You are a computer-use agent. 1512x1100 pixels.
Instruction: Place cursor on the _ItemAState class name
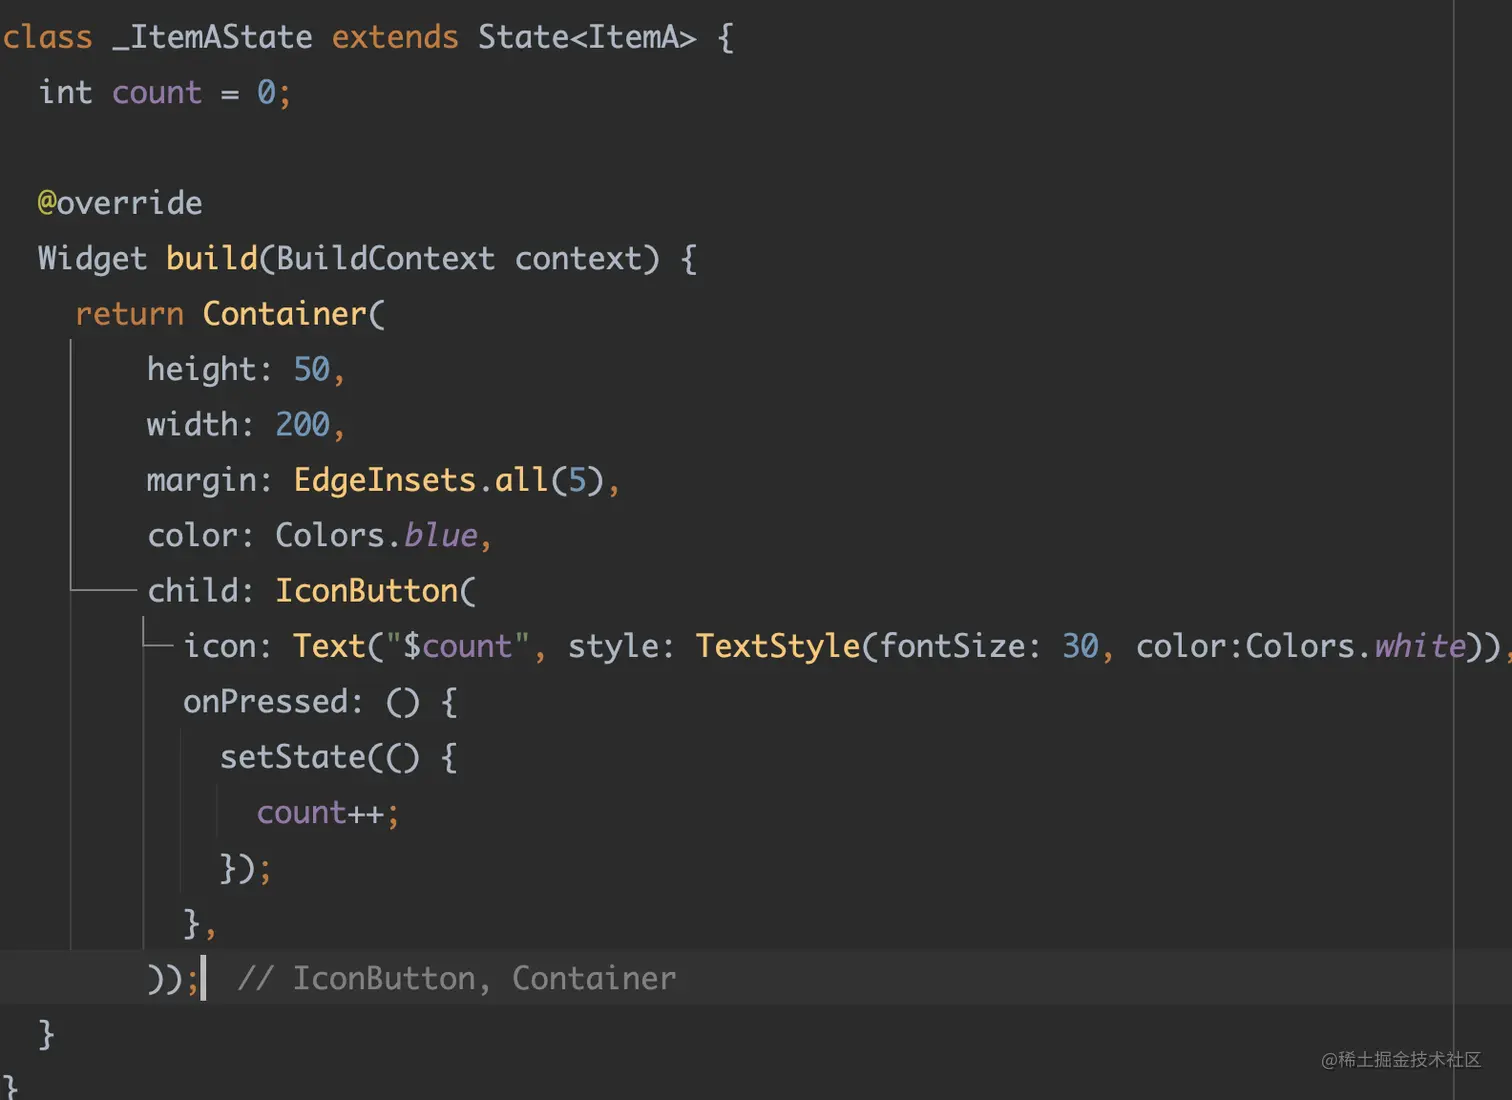[212, 37]
